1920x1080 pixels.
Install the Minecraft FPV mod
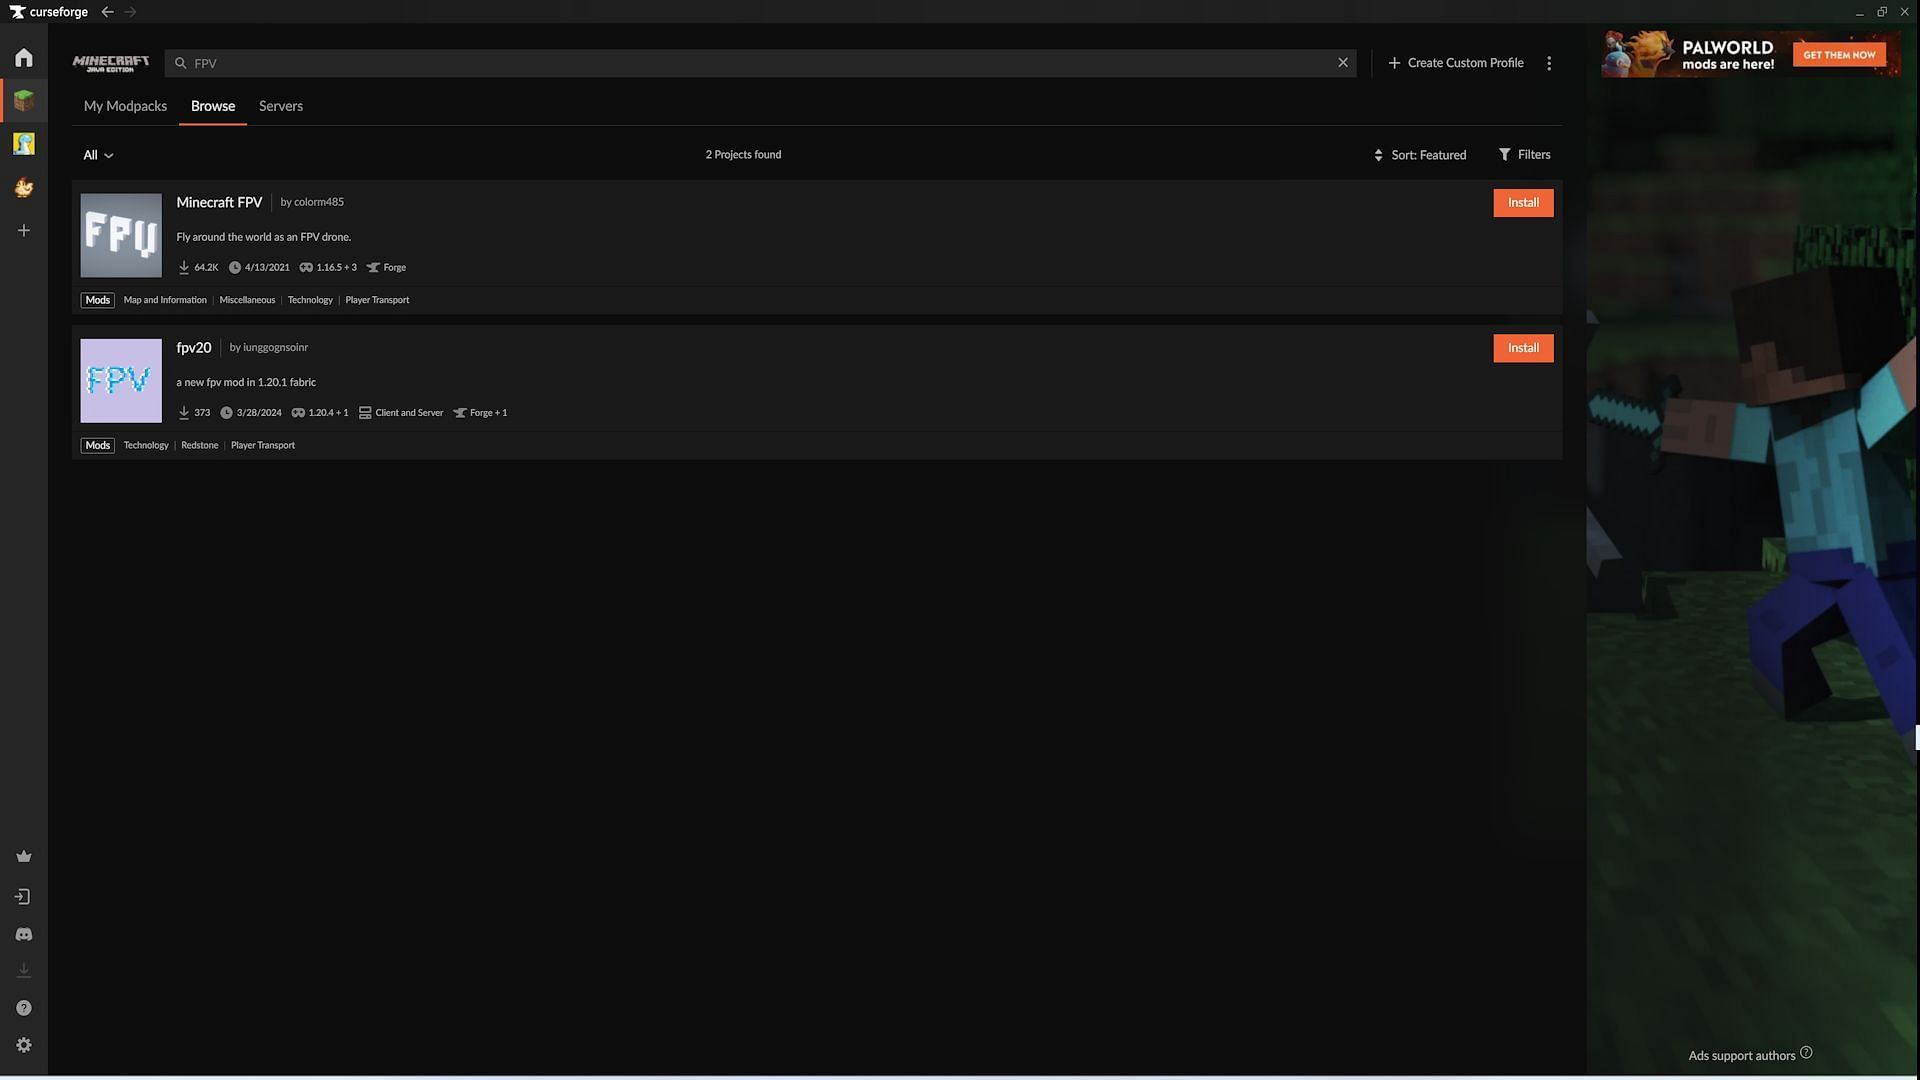[x=1523, y=203]
